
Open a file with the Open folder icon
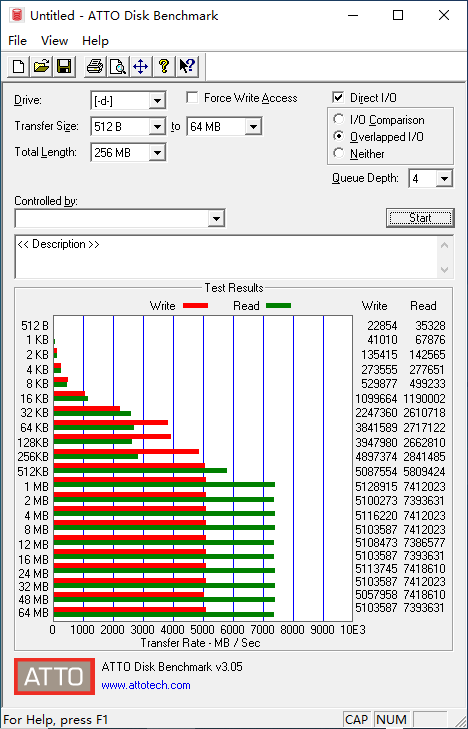tap(41, 66)
